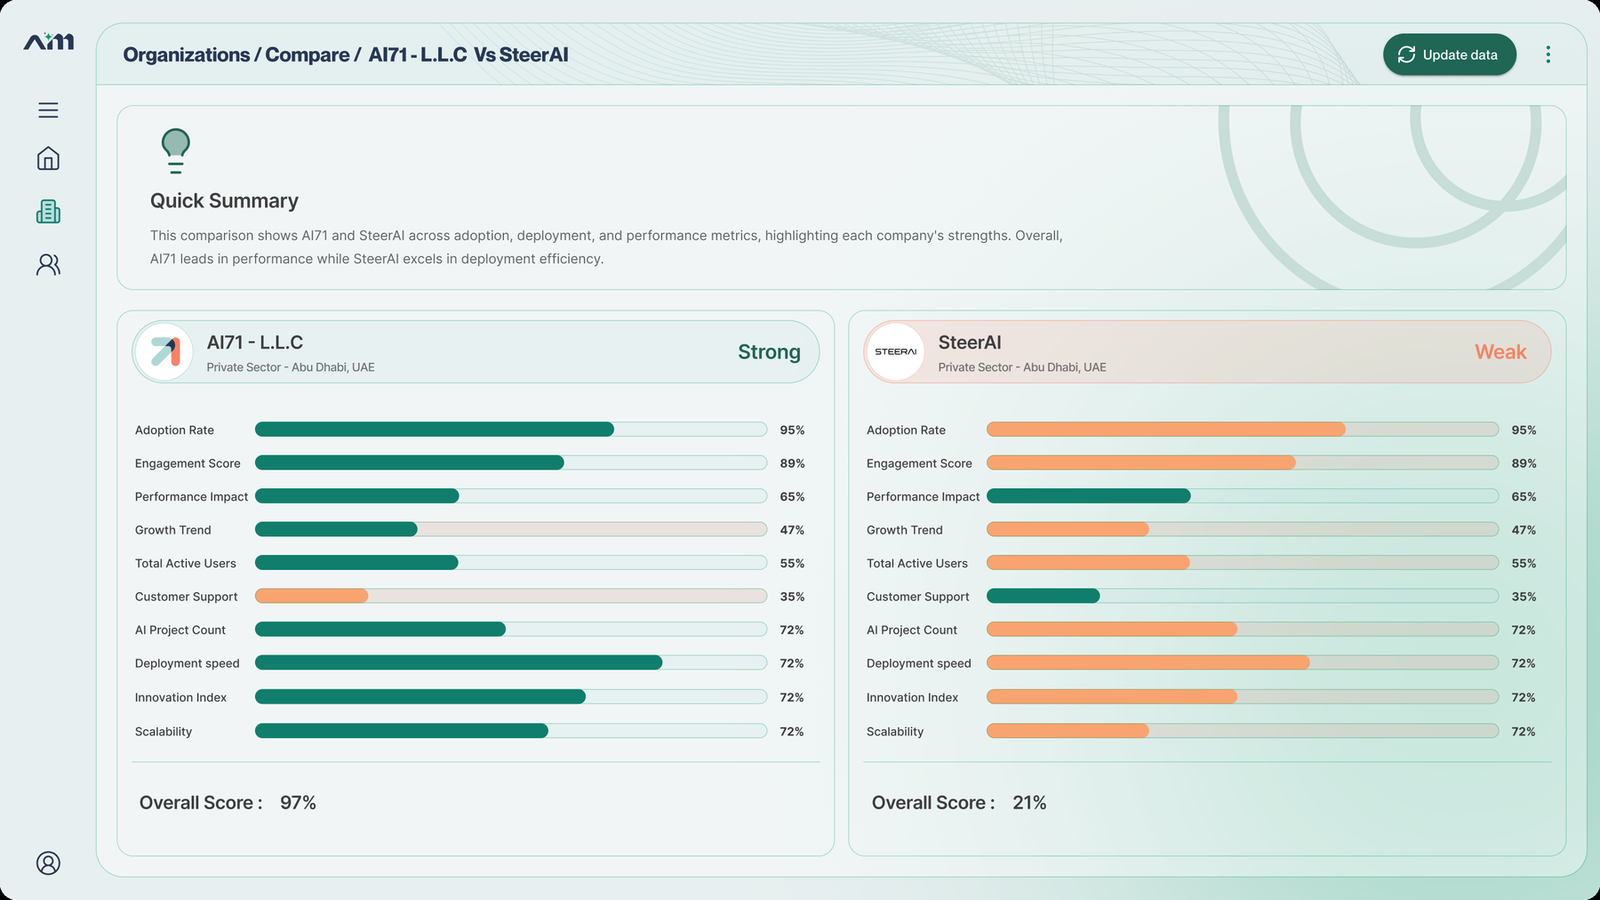Open the Users people icon
1600x900 pixels.
(x=48, y=264)
